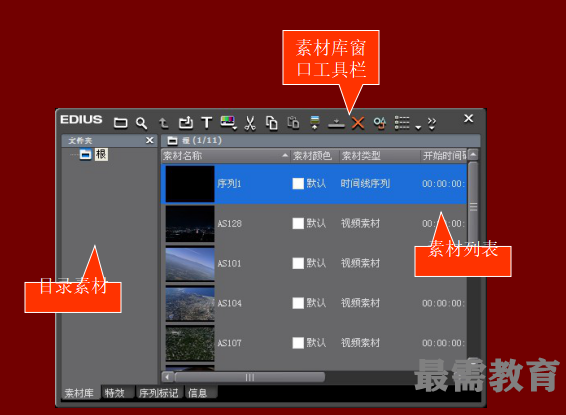Close the folder pane with its X

click(x=149, y=140)
